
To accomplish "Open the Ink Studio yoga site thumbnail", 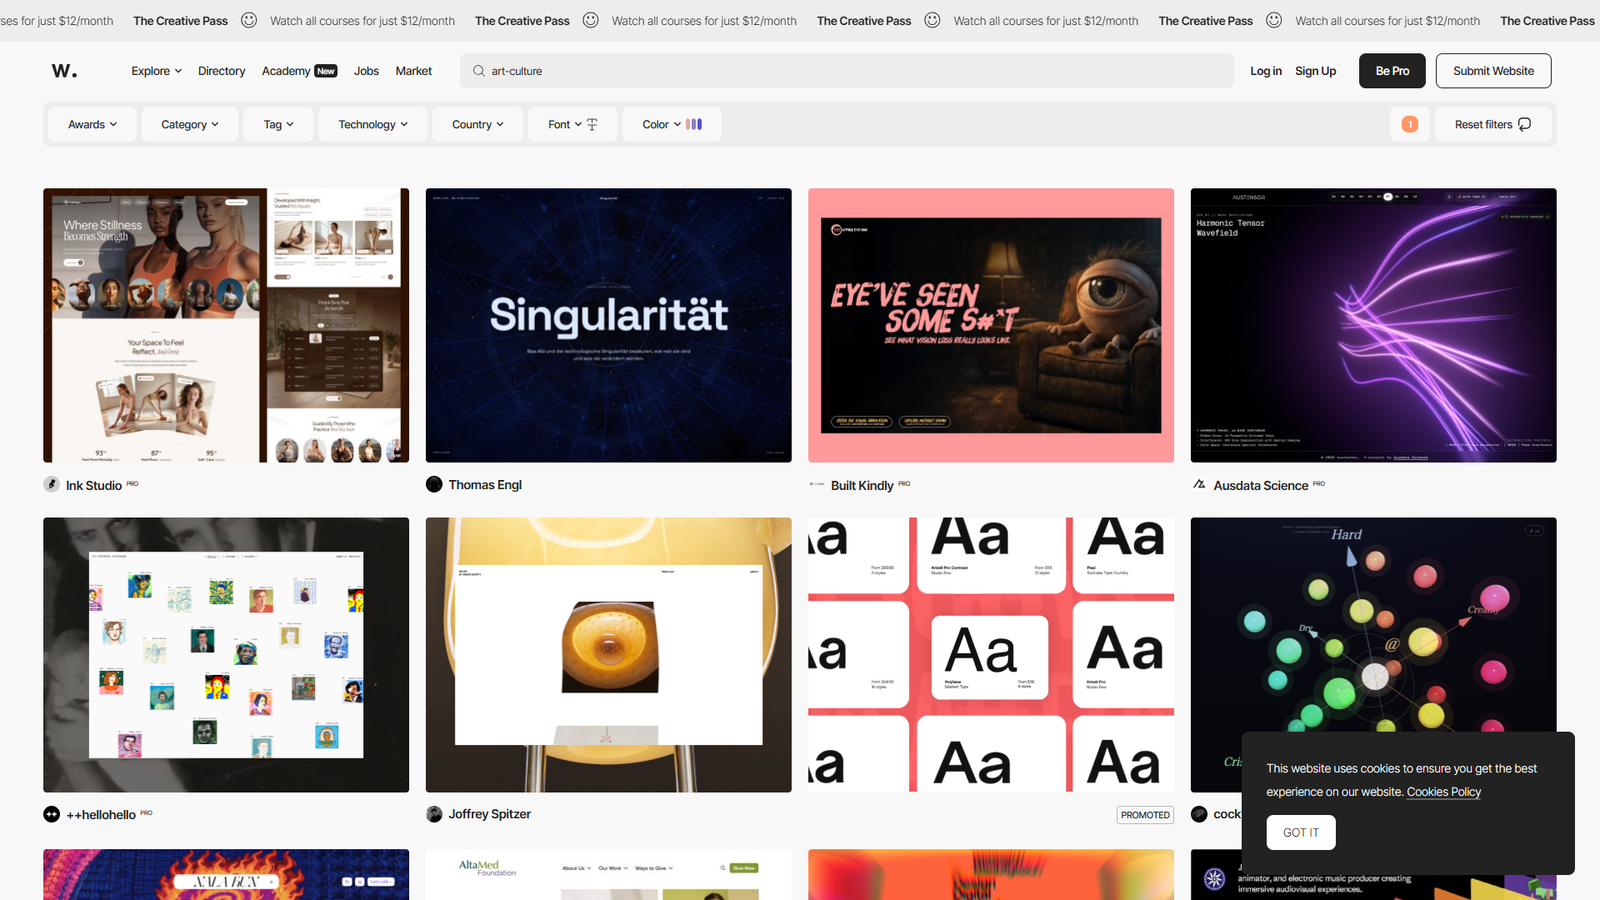I will click(226, 325).
